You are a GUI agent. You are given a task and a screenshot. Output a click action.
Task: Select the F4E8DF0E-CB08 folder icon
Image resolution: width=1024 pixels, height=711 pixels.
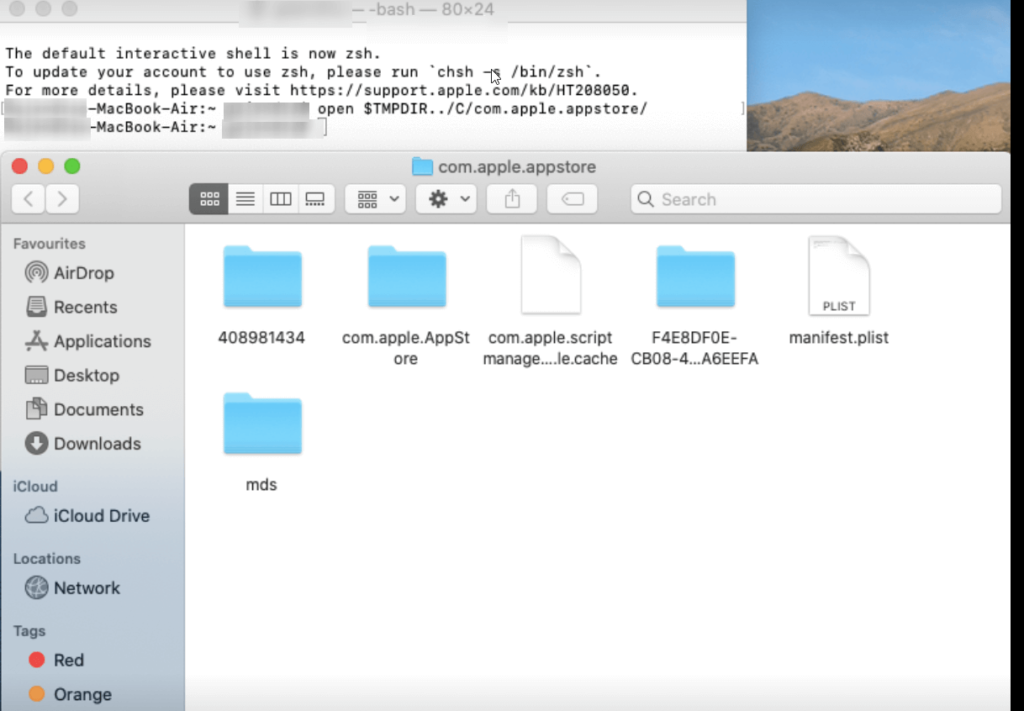[695, 277]
